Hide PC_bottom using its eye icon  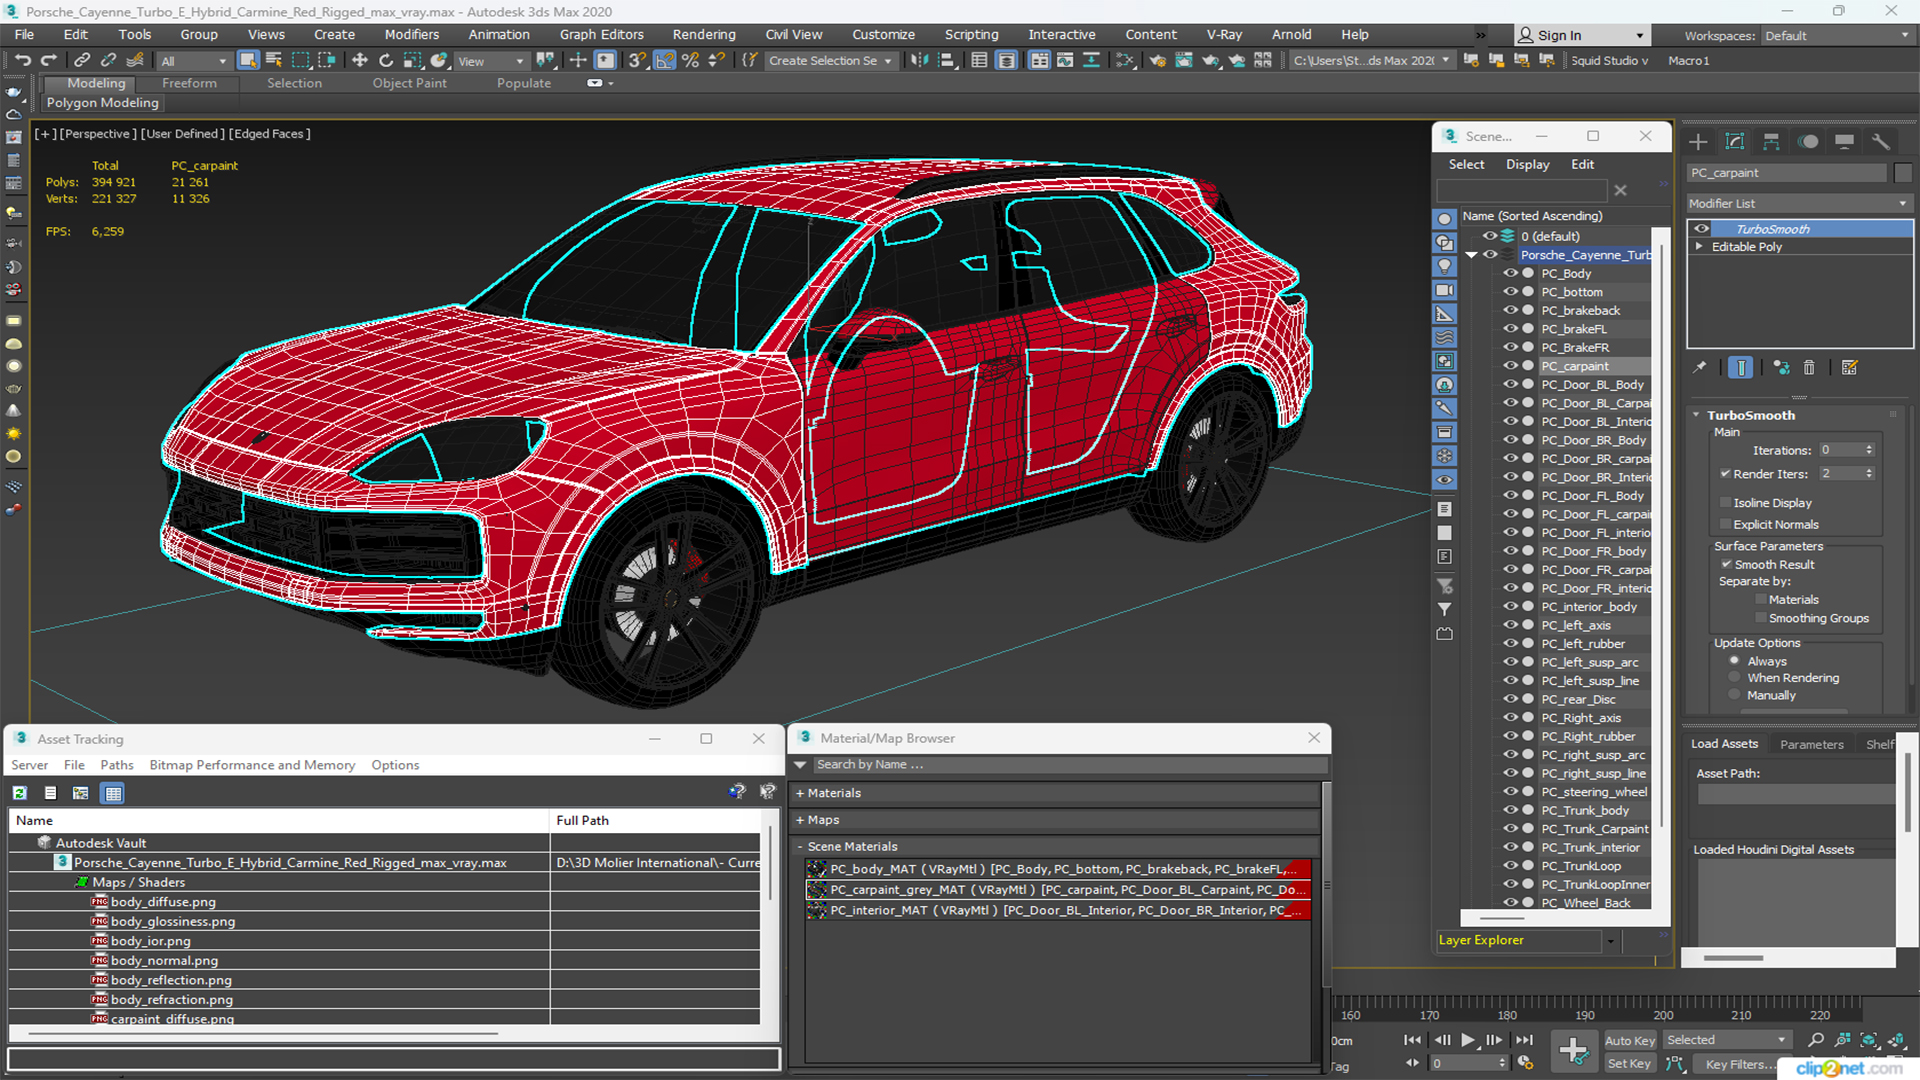pos(1510,292)
